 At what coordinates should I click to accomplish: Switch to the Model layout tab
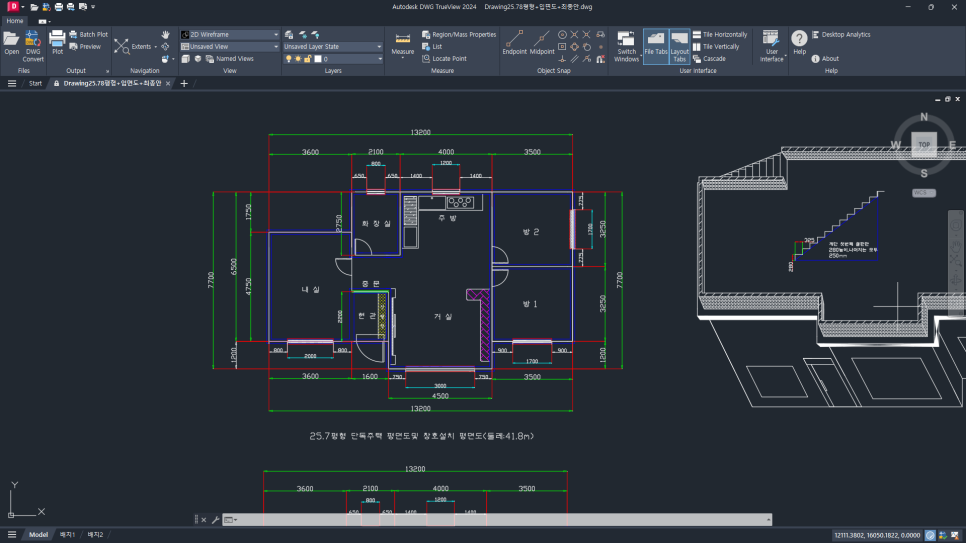38,534
